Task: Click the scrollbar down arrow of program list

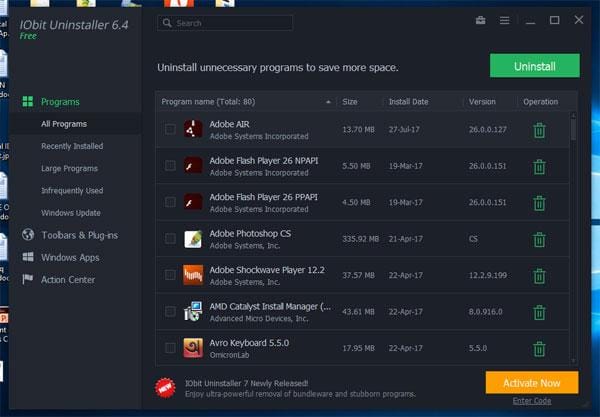Action: (573, 360)
